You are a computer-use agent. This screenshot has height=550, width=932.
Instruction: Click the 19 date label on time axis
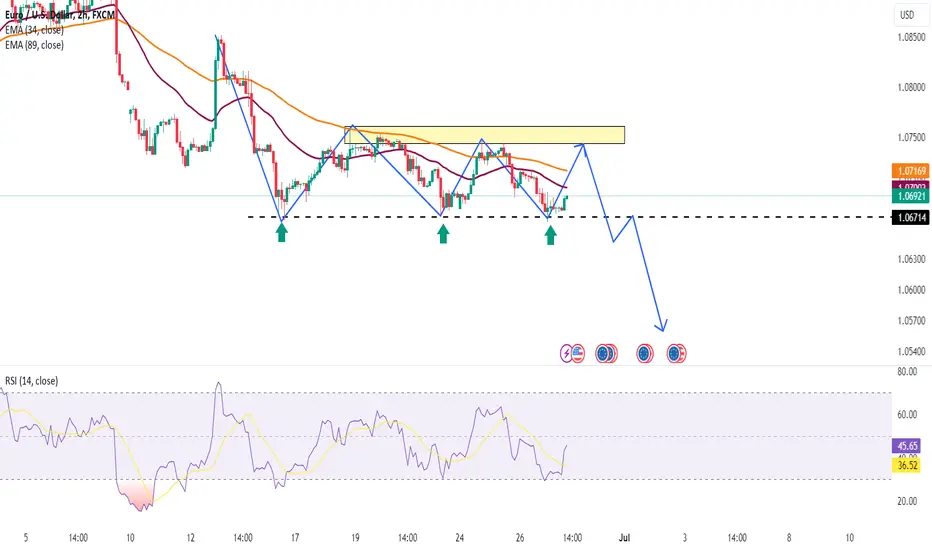coord(355,538)
